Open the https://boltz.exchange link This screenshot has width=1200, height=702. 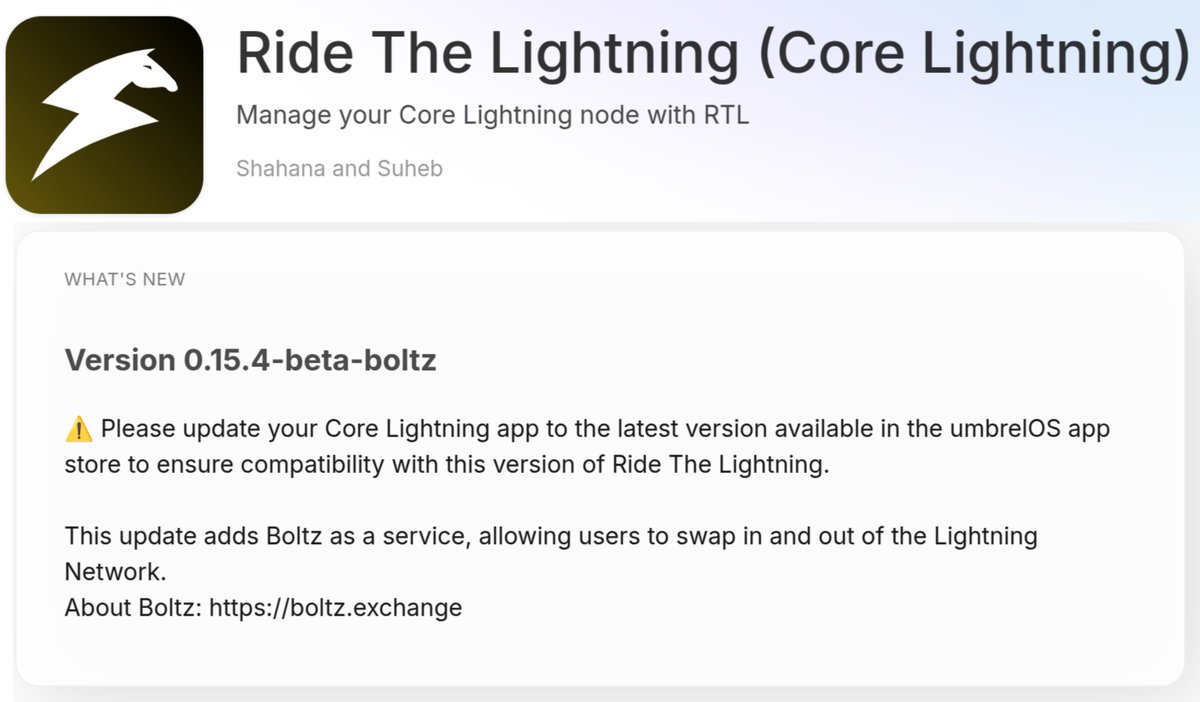pos(335,608)
